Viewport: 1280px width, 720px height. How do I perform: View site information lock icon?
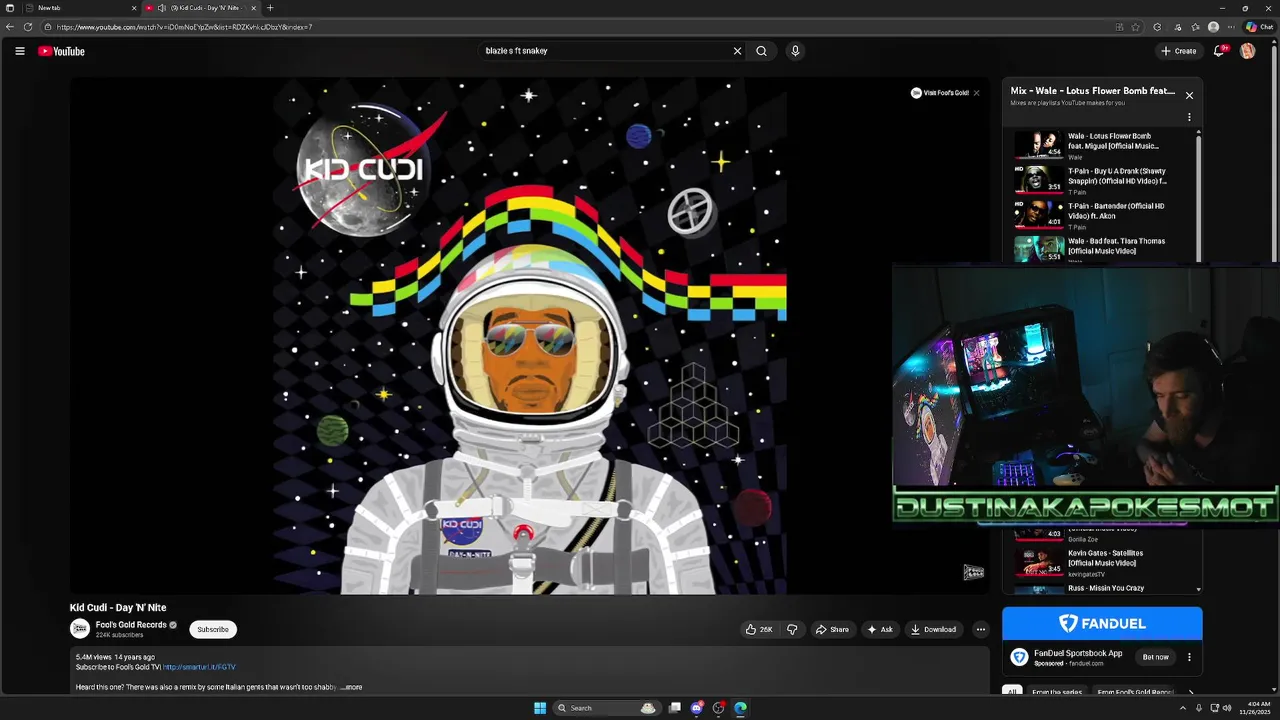(x=48, y=27)
